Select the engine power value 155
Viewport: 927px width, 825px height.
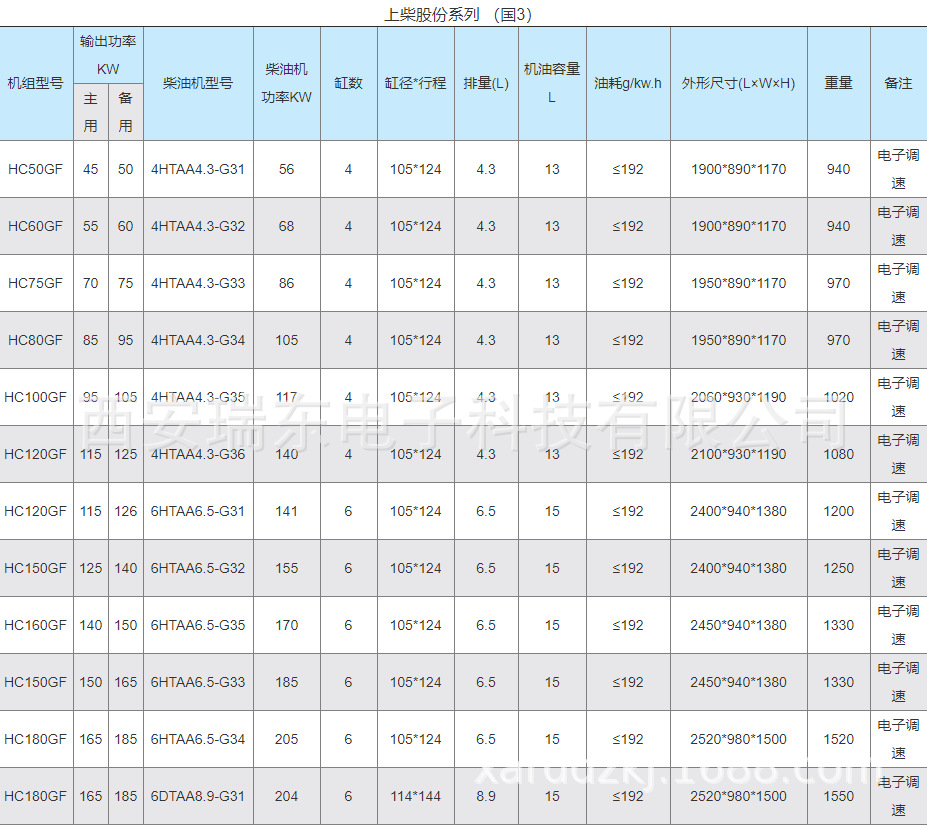[x=287, y=568]
